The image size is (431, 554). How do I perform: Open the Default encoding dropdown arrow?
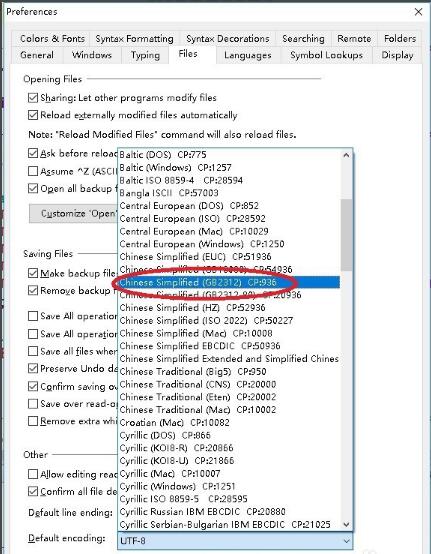(346, 541)
